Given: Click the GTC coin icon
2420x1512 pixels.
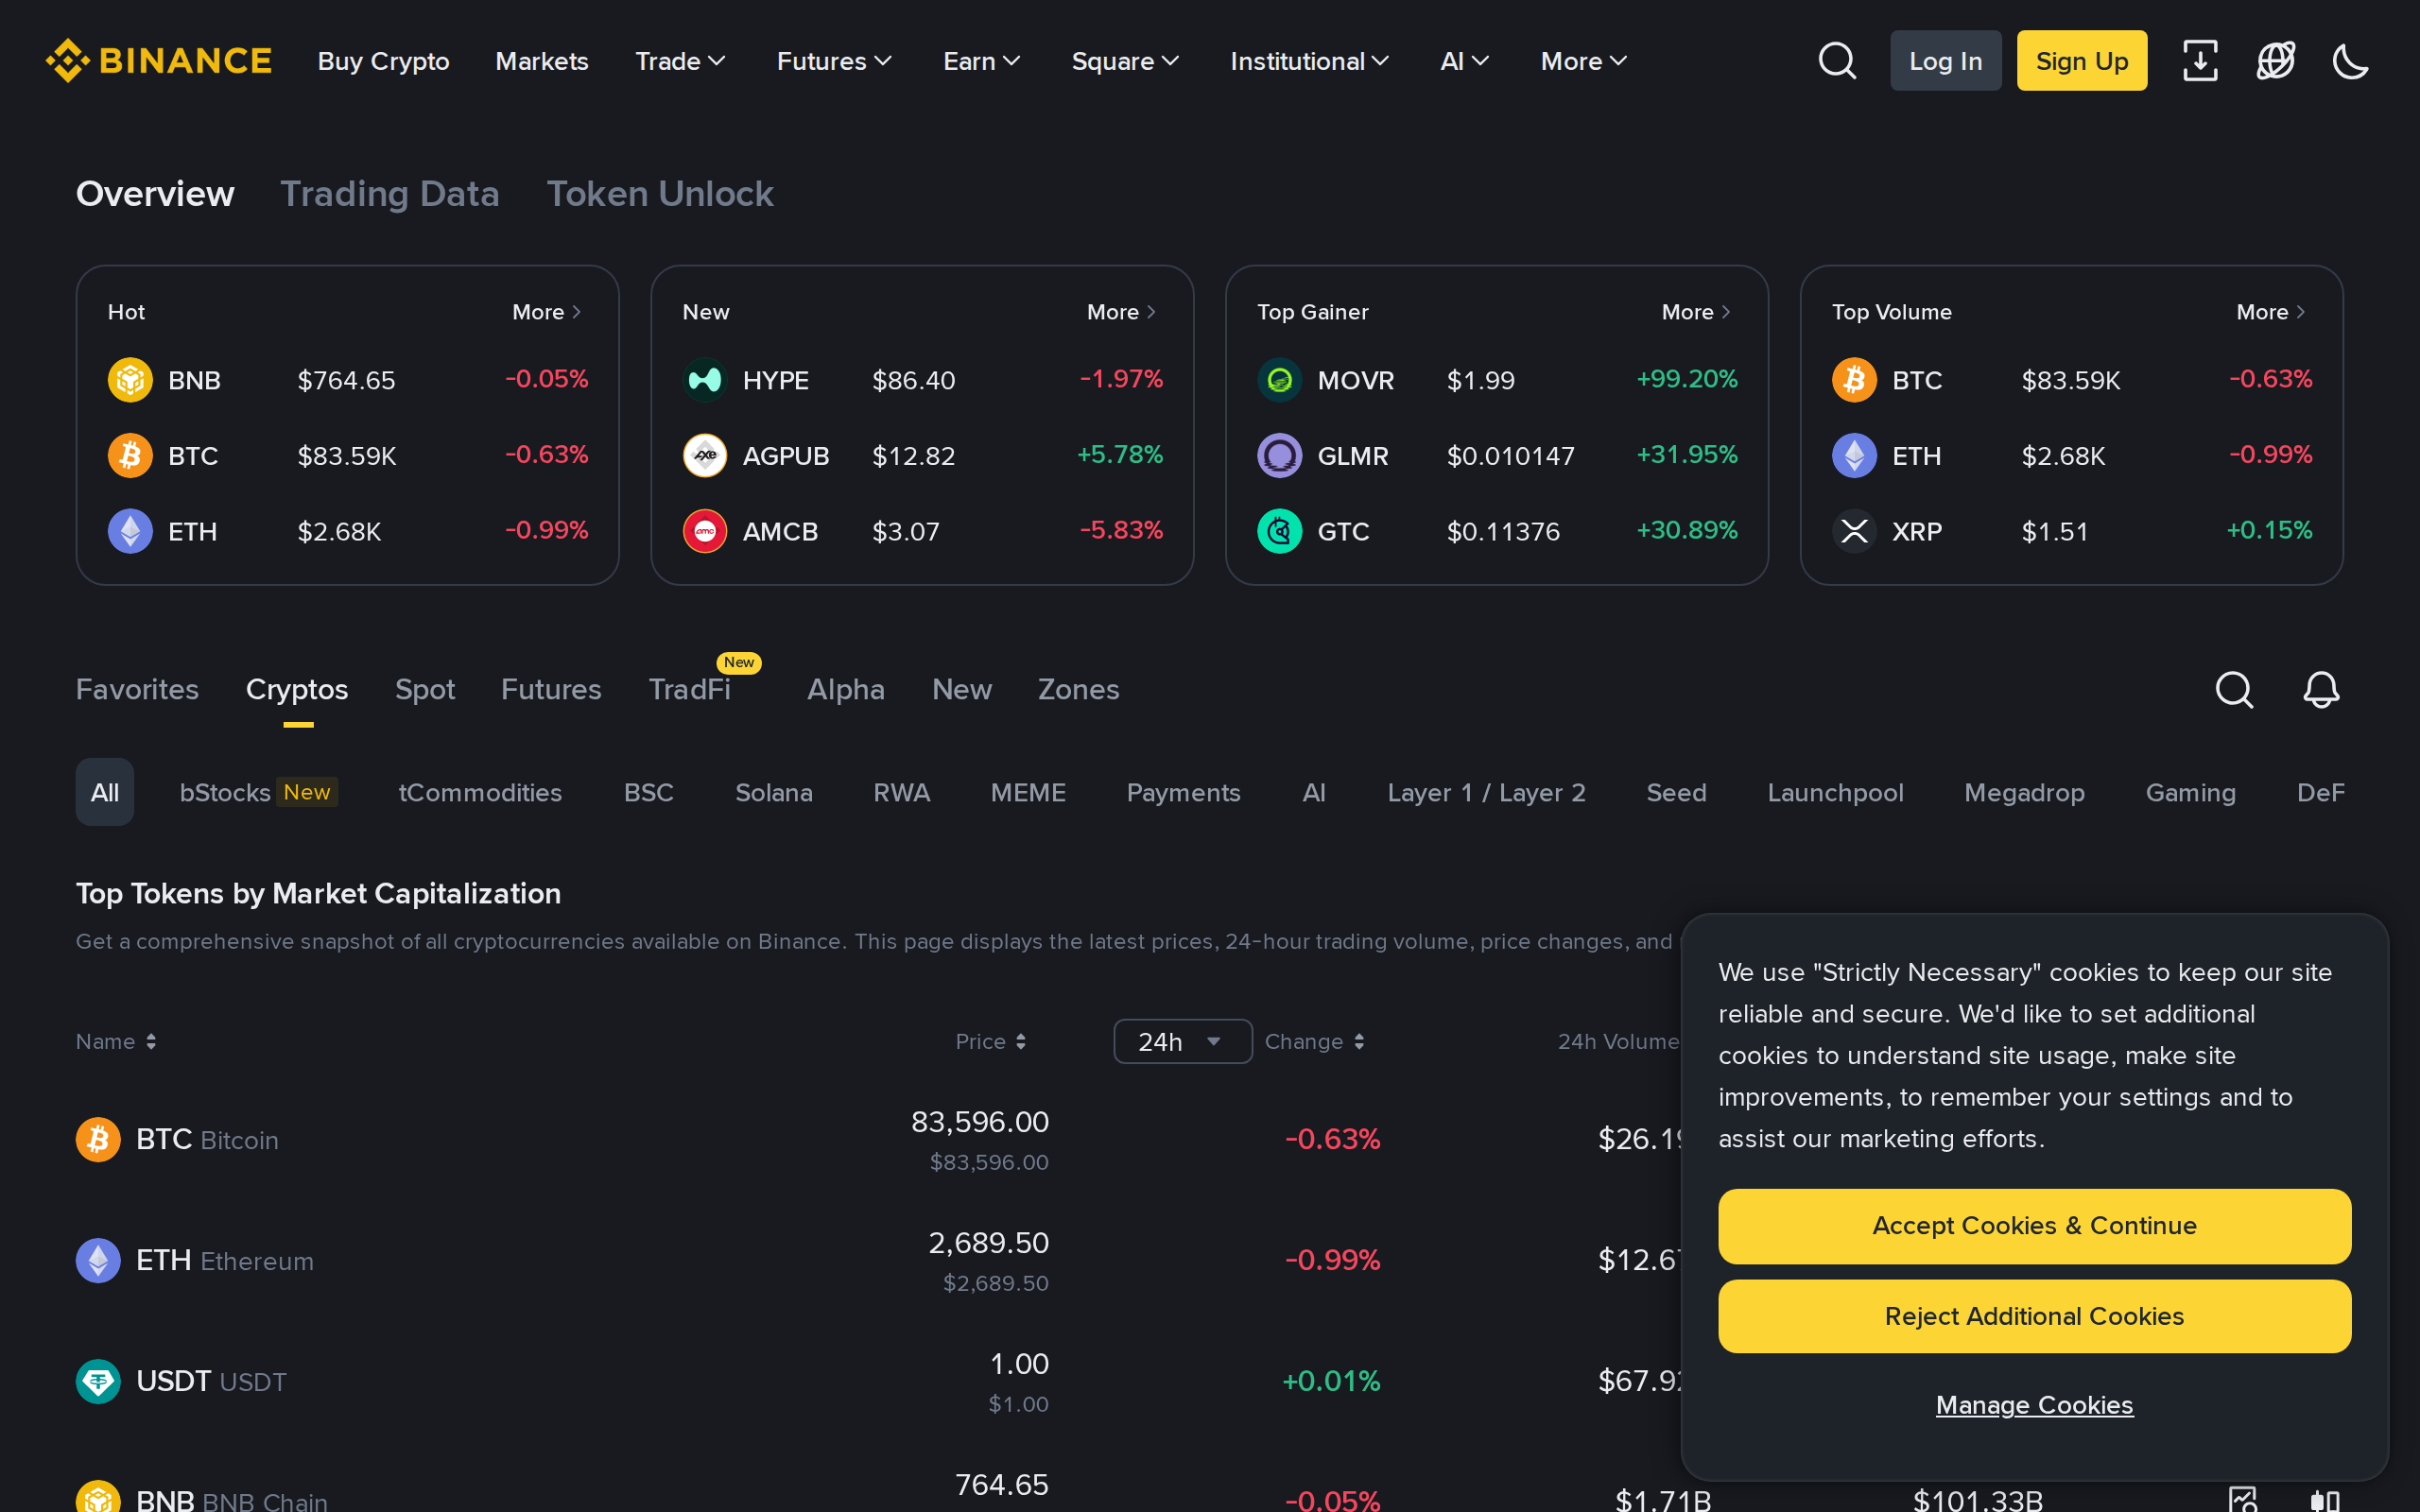Looking at the screenshot, I should pos(1280,531).
